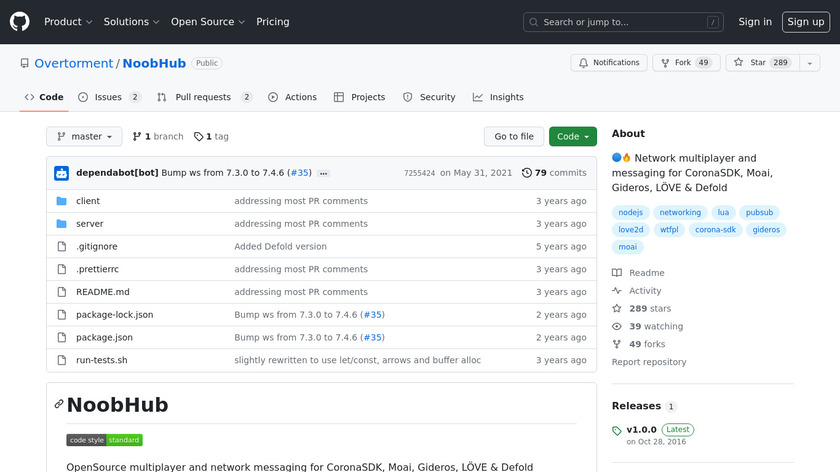Open the 79 commits history

[x=554, y=173]
